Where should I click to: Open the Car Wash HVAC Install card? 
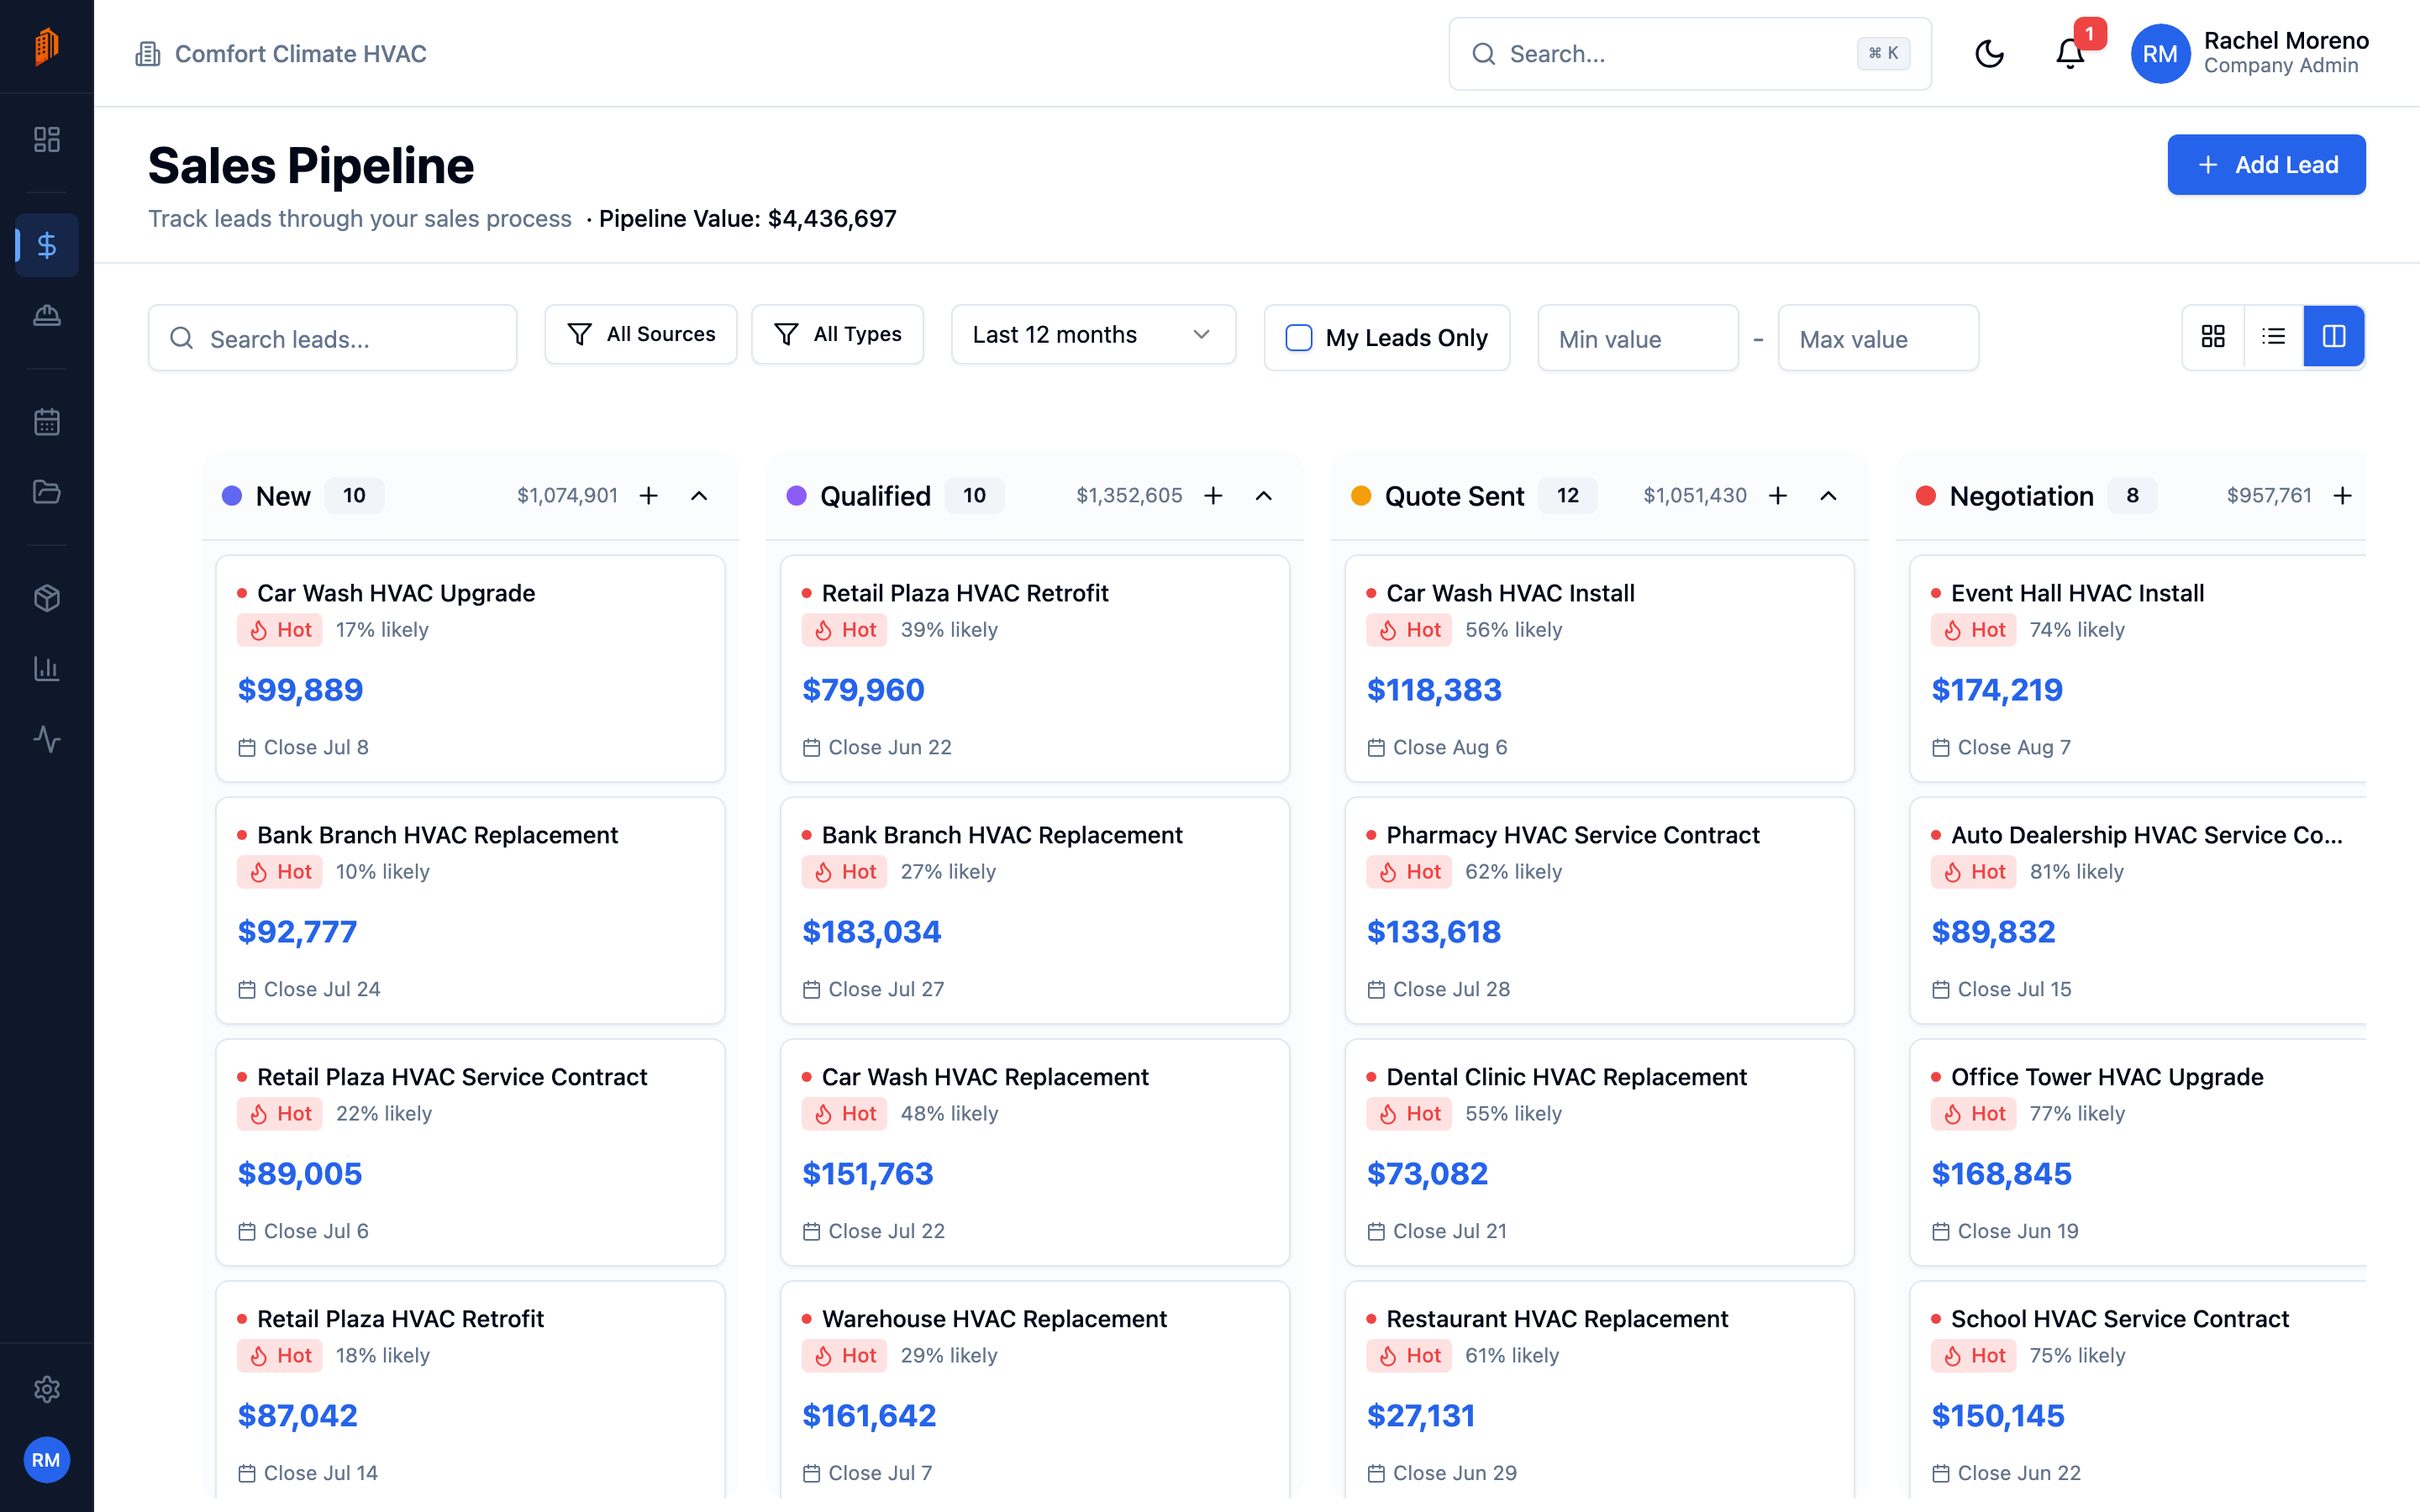click(1600, 668)
